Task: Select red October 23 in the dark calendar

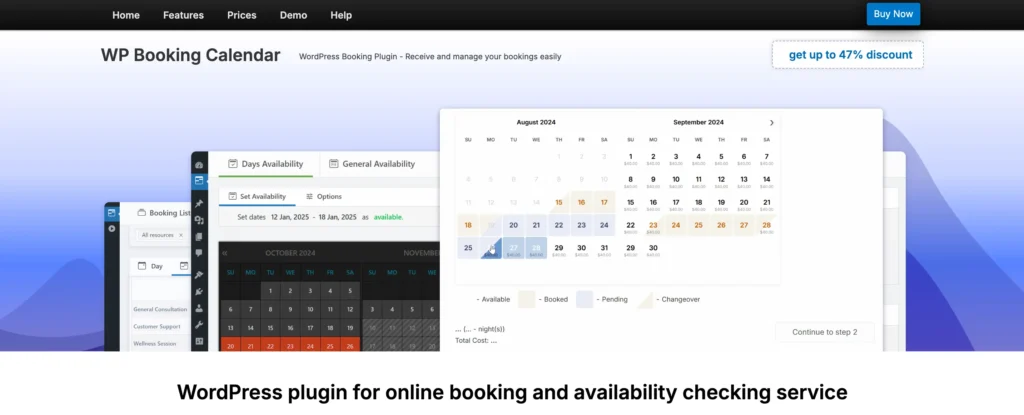Action: [290, 346]
